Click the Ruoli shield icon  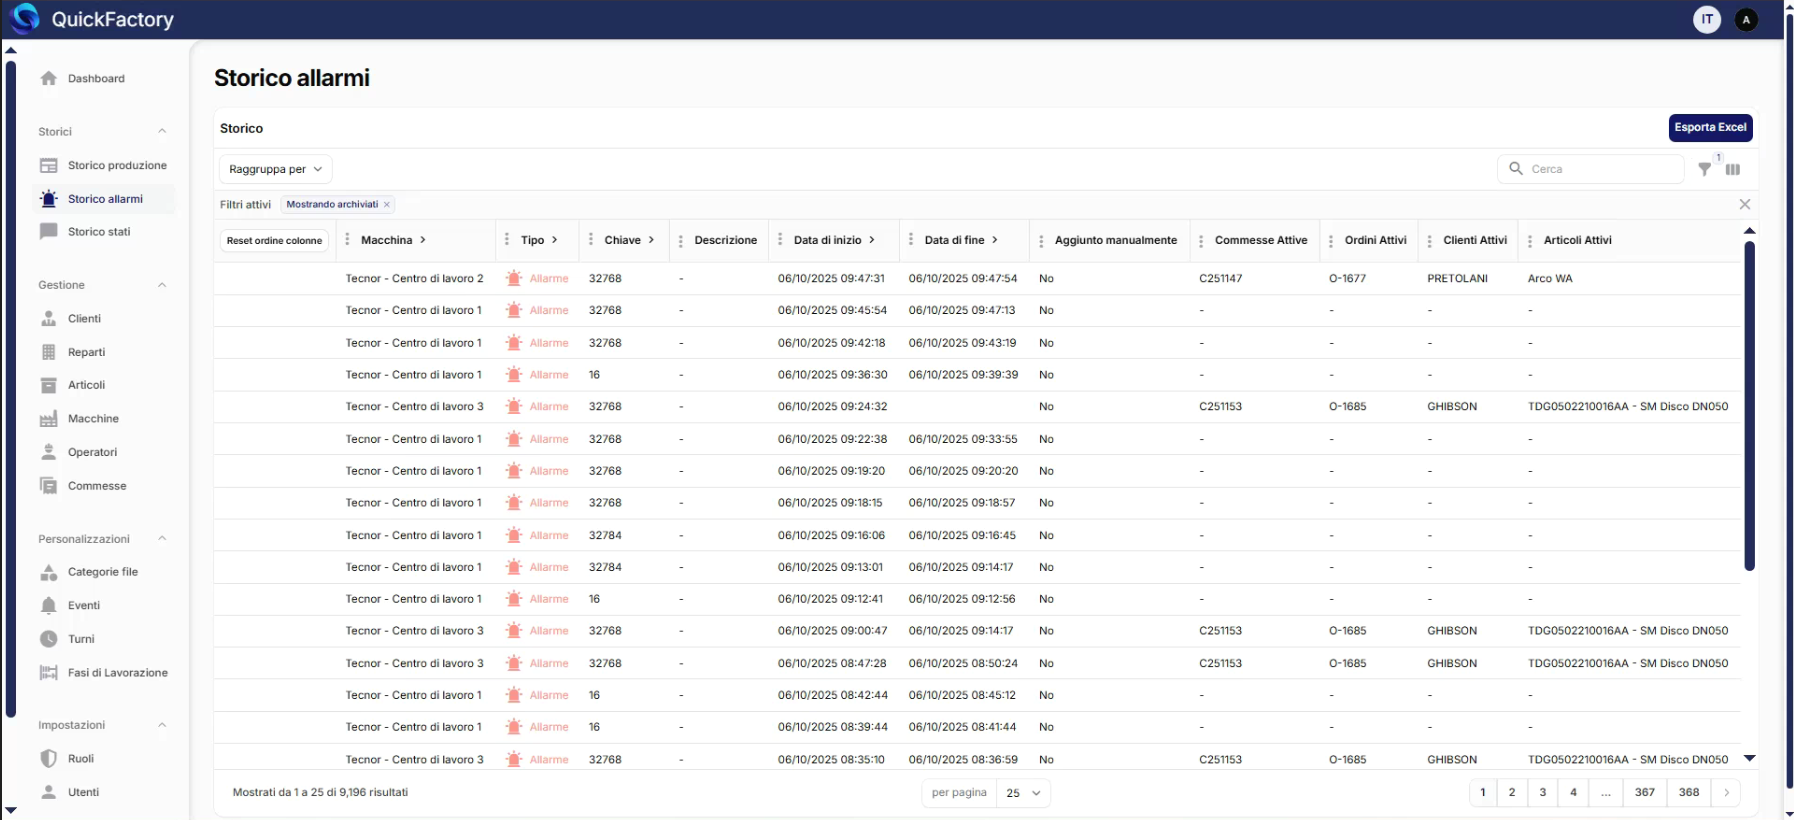click(49, 759)
